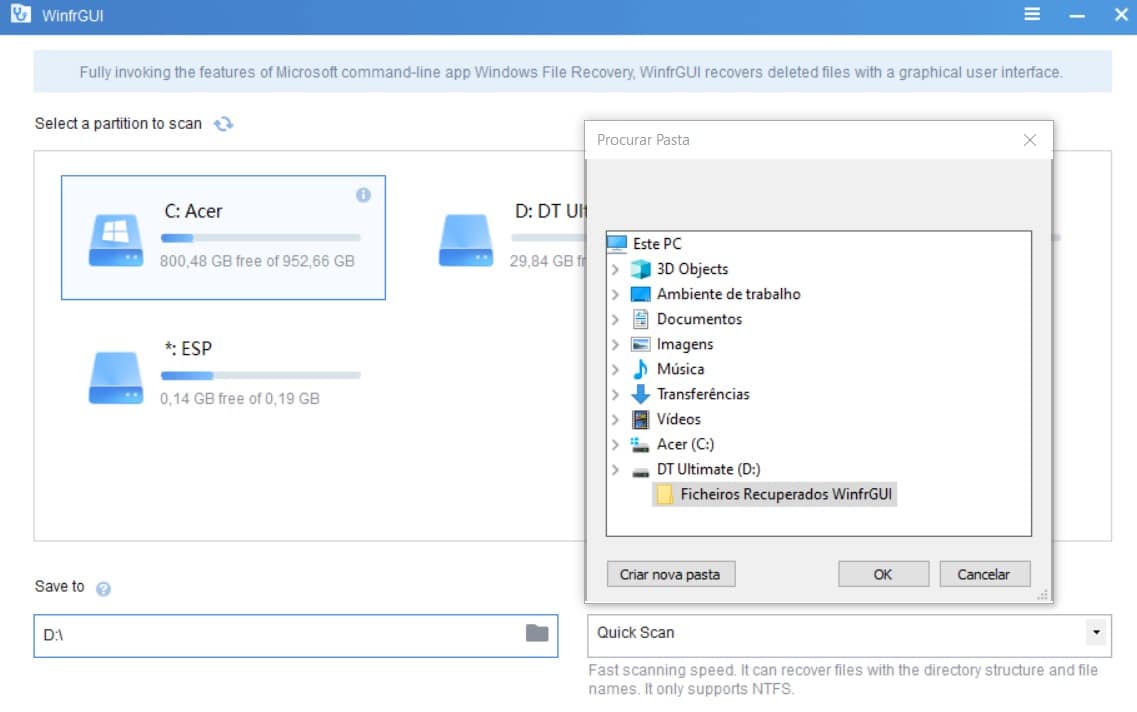Click the Save to path field
The image size is (1137, 712).
[296, 636]
